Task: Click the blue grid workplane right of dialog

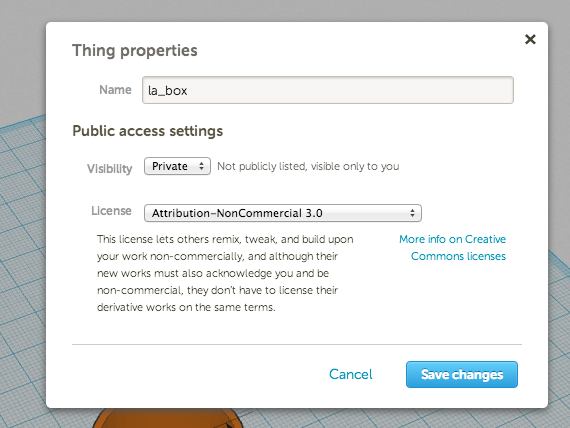Action: pos(559,327)
